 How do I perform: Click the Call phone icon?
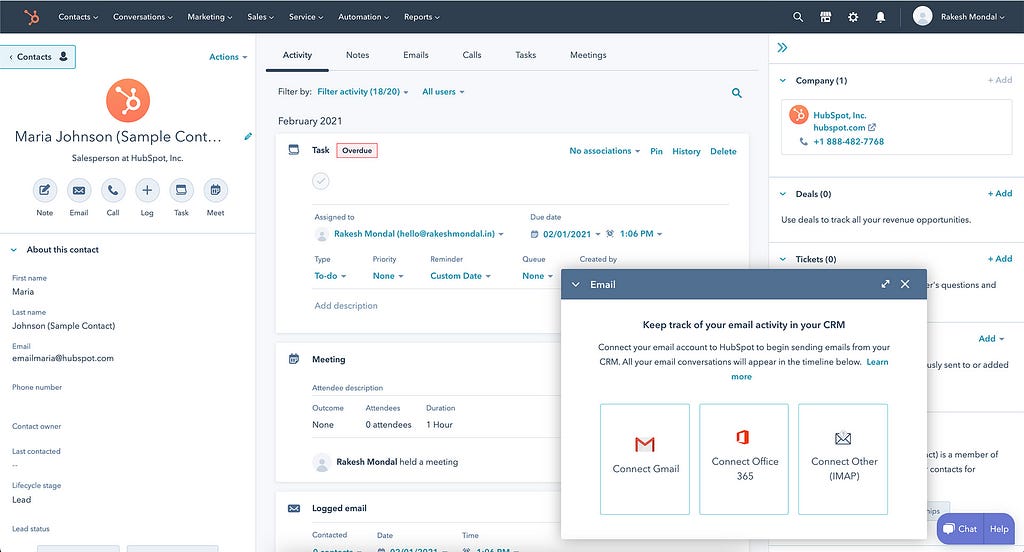click(x=113, y=190)
